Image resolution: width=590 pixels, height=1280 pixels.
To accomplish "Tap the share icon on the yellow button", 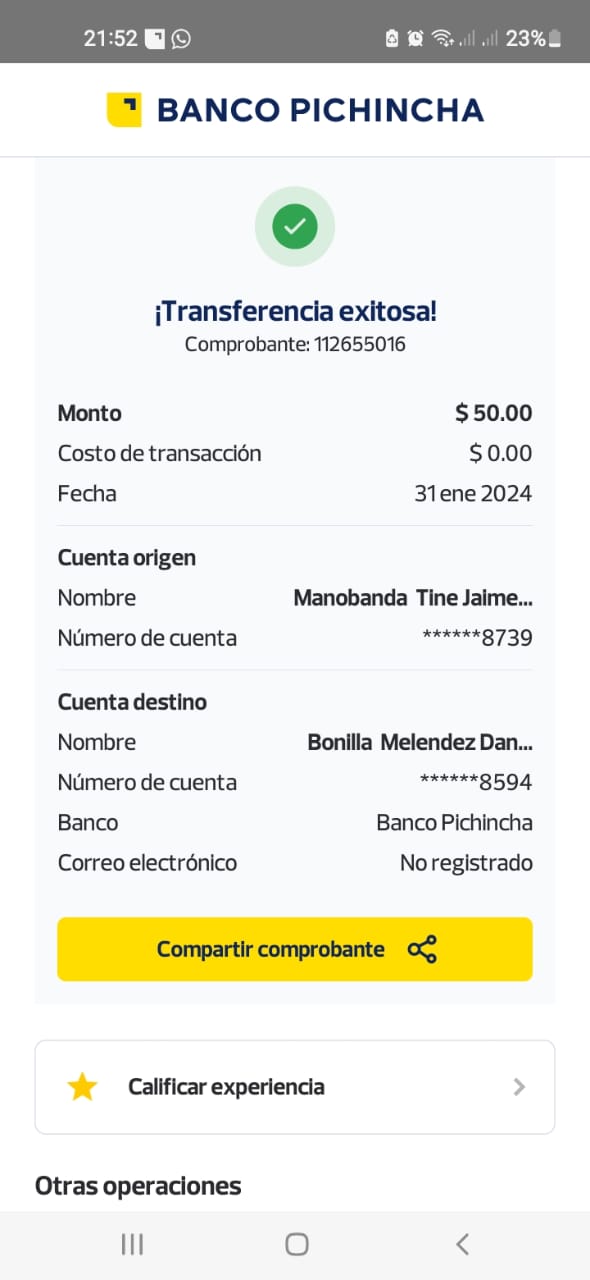I will pyautogui.click(x=422, y=949).
